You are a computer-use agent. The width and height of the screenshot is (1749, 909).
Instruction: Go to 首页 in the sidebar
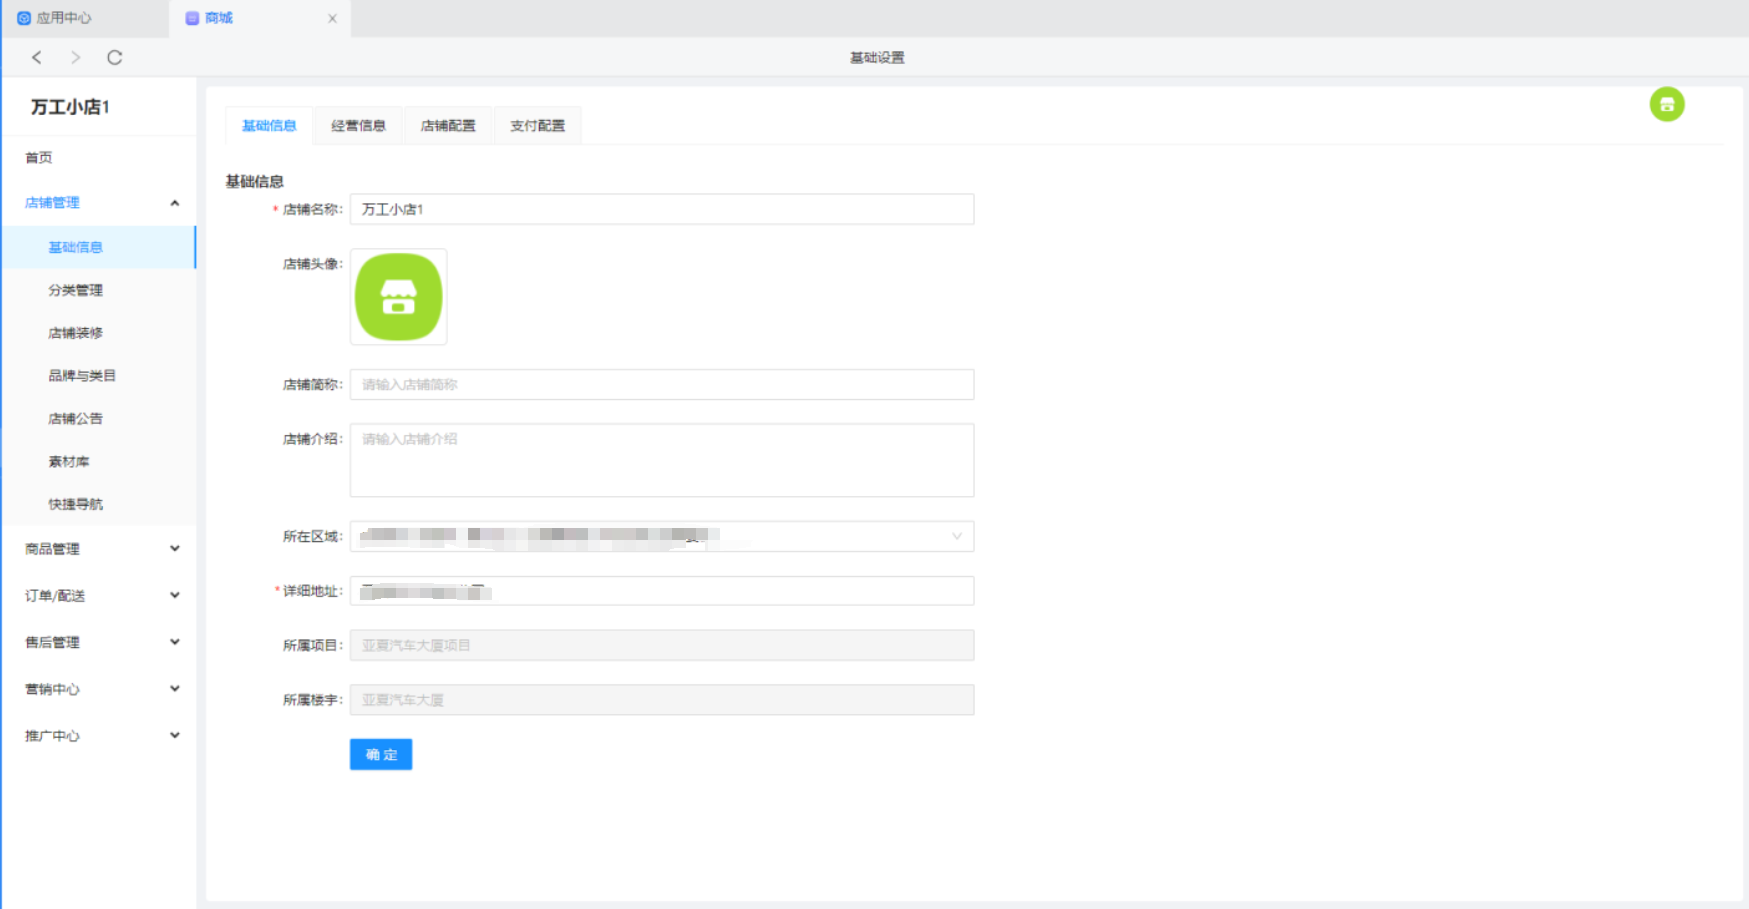[x=39, y=158]
